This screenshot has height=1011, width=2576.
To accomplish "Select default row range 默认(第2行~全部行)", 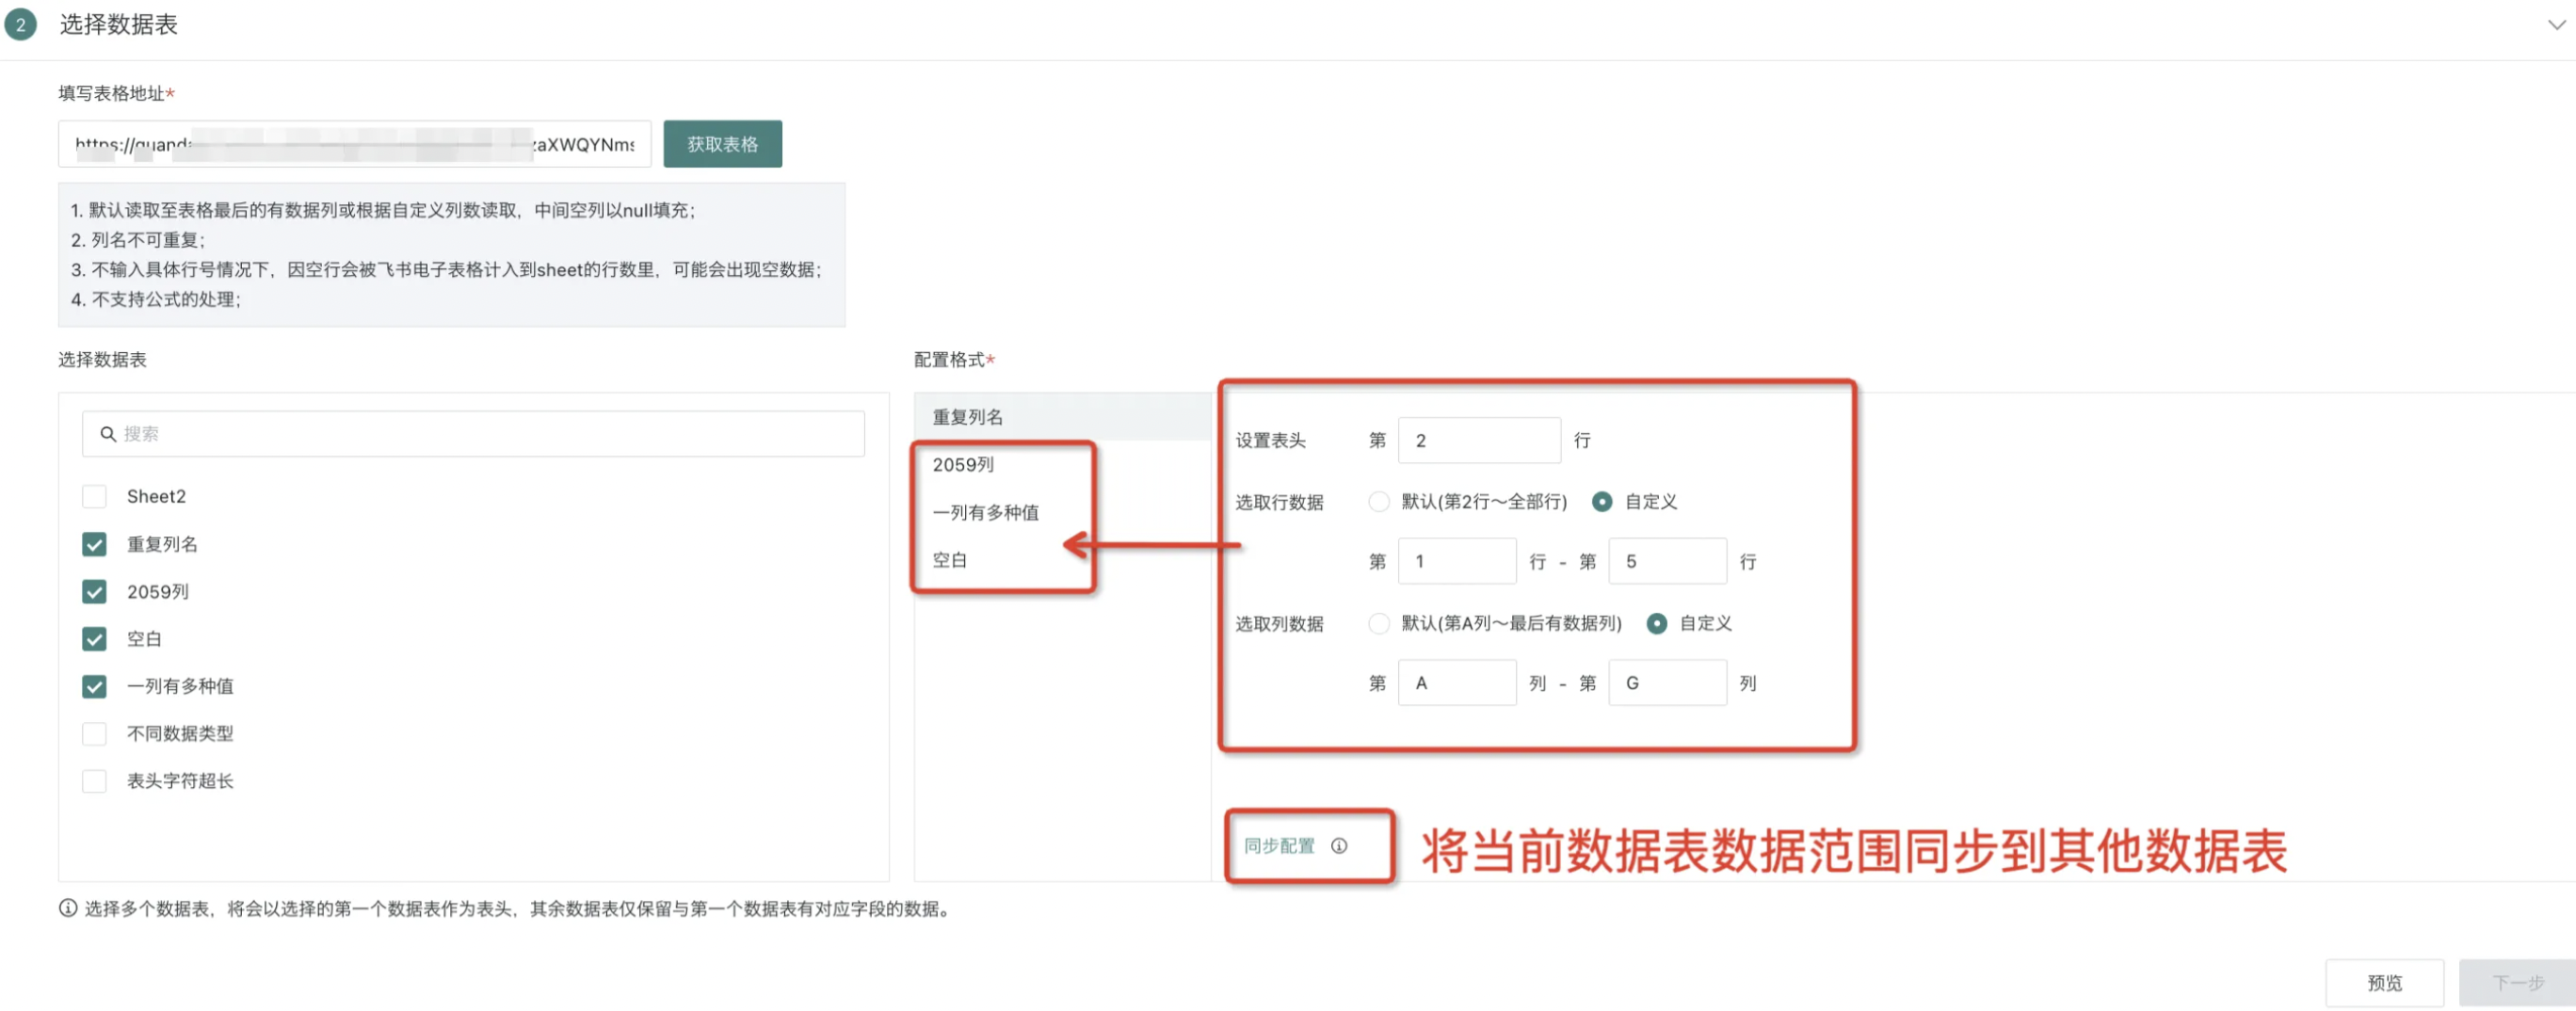I will pyautogui.click(x=1379, y=501).
